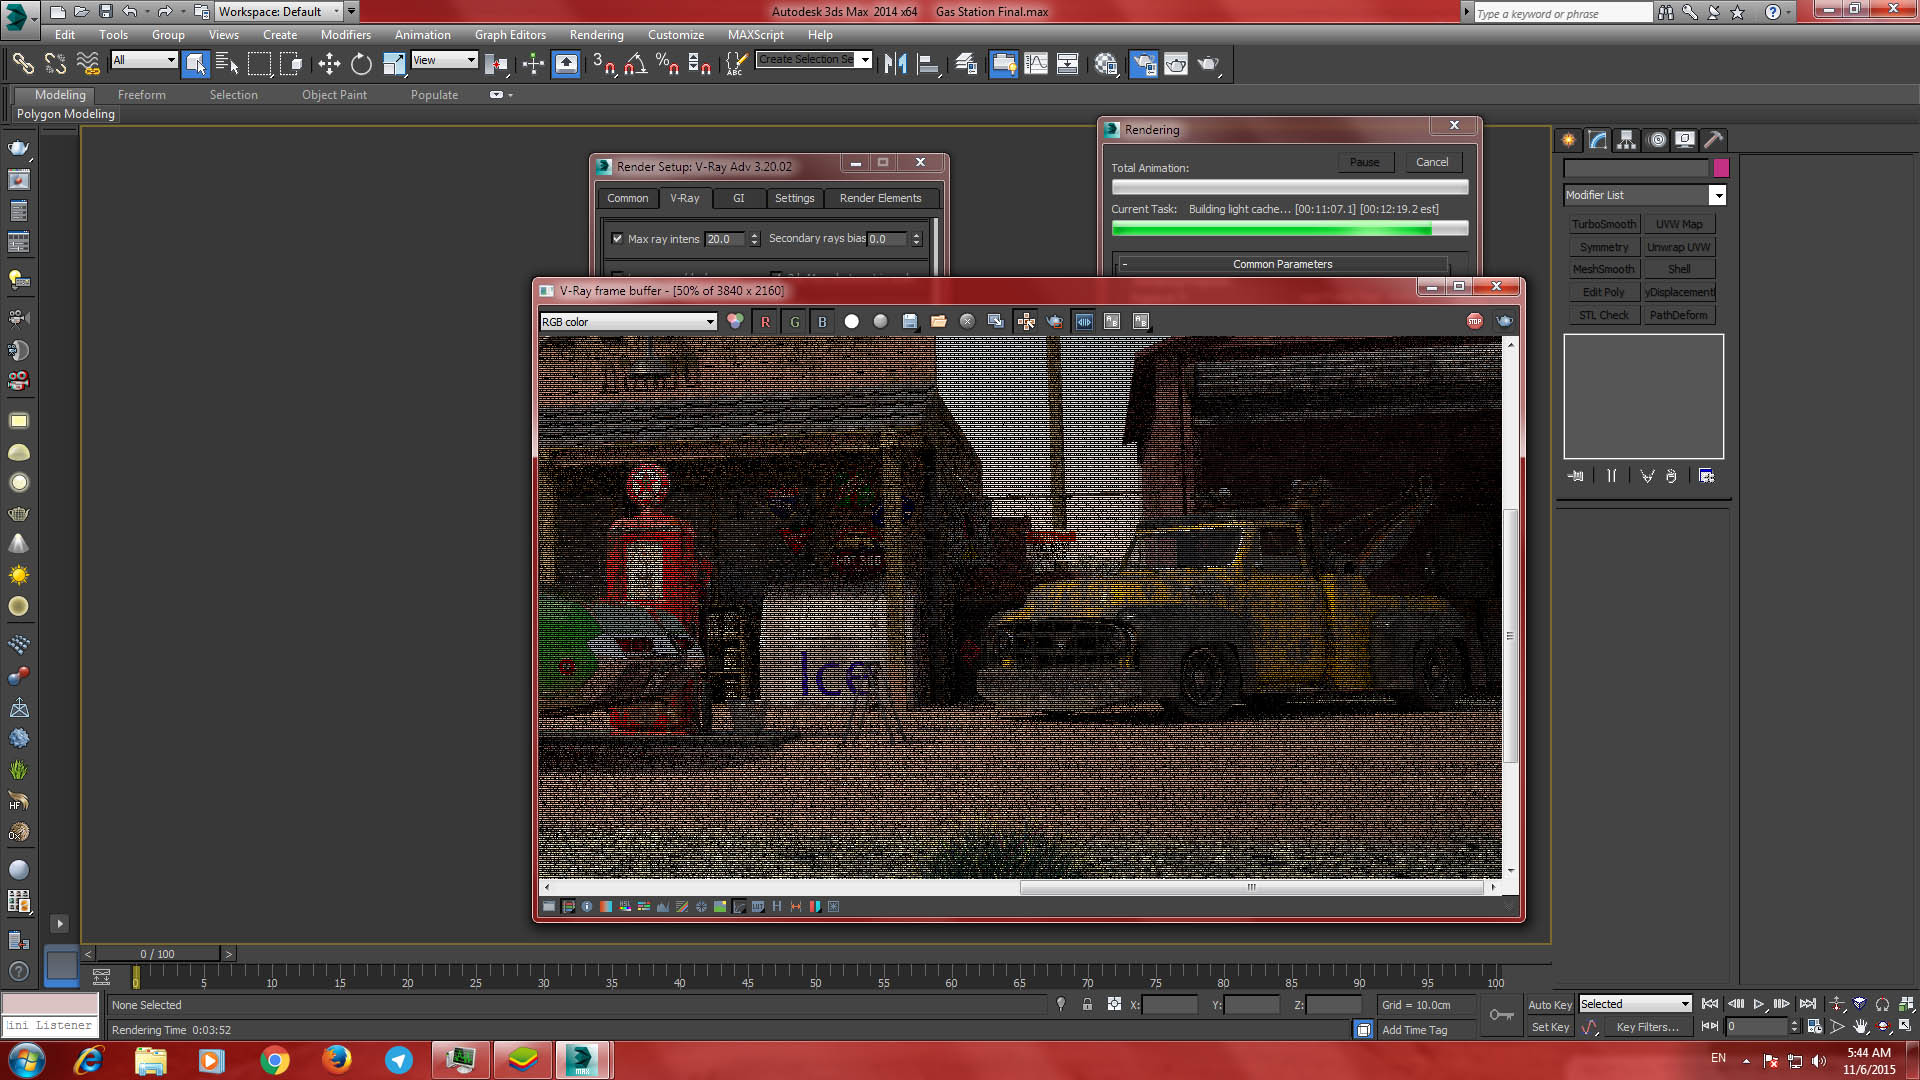Open the Motion panel tab icon
The height and width of the screenshot is (1080, 1920).
1657,140
